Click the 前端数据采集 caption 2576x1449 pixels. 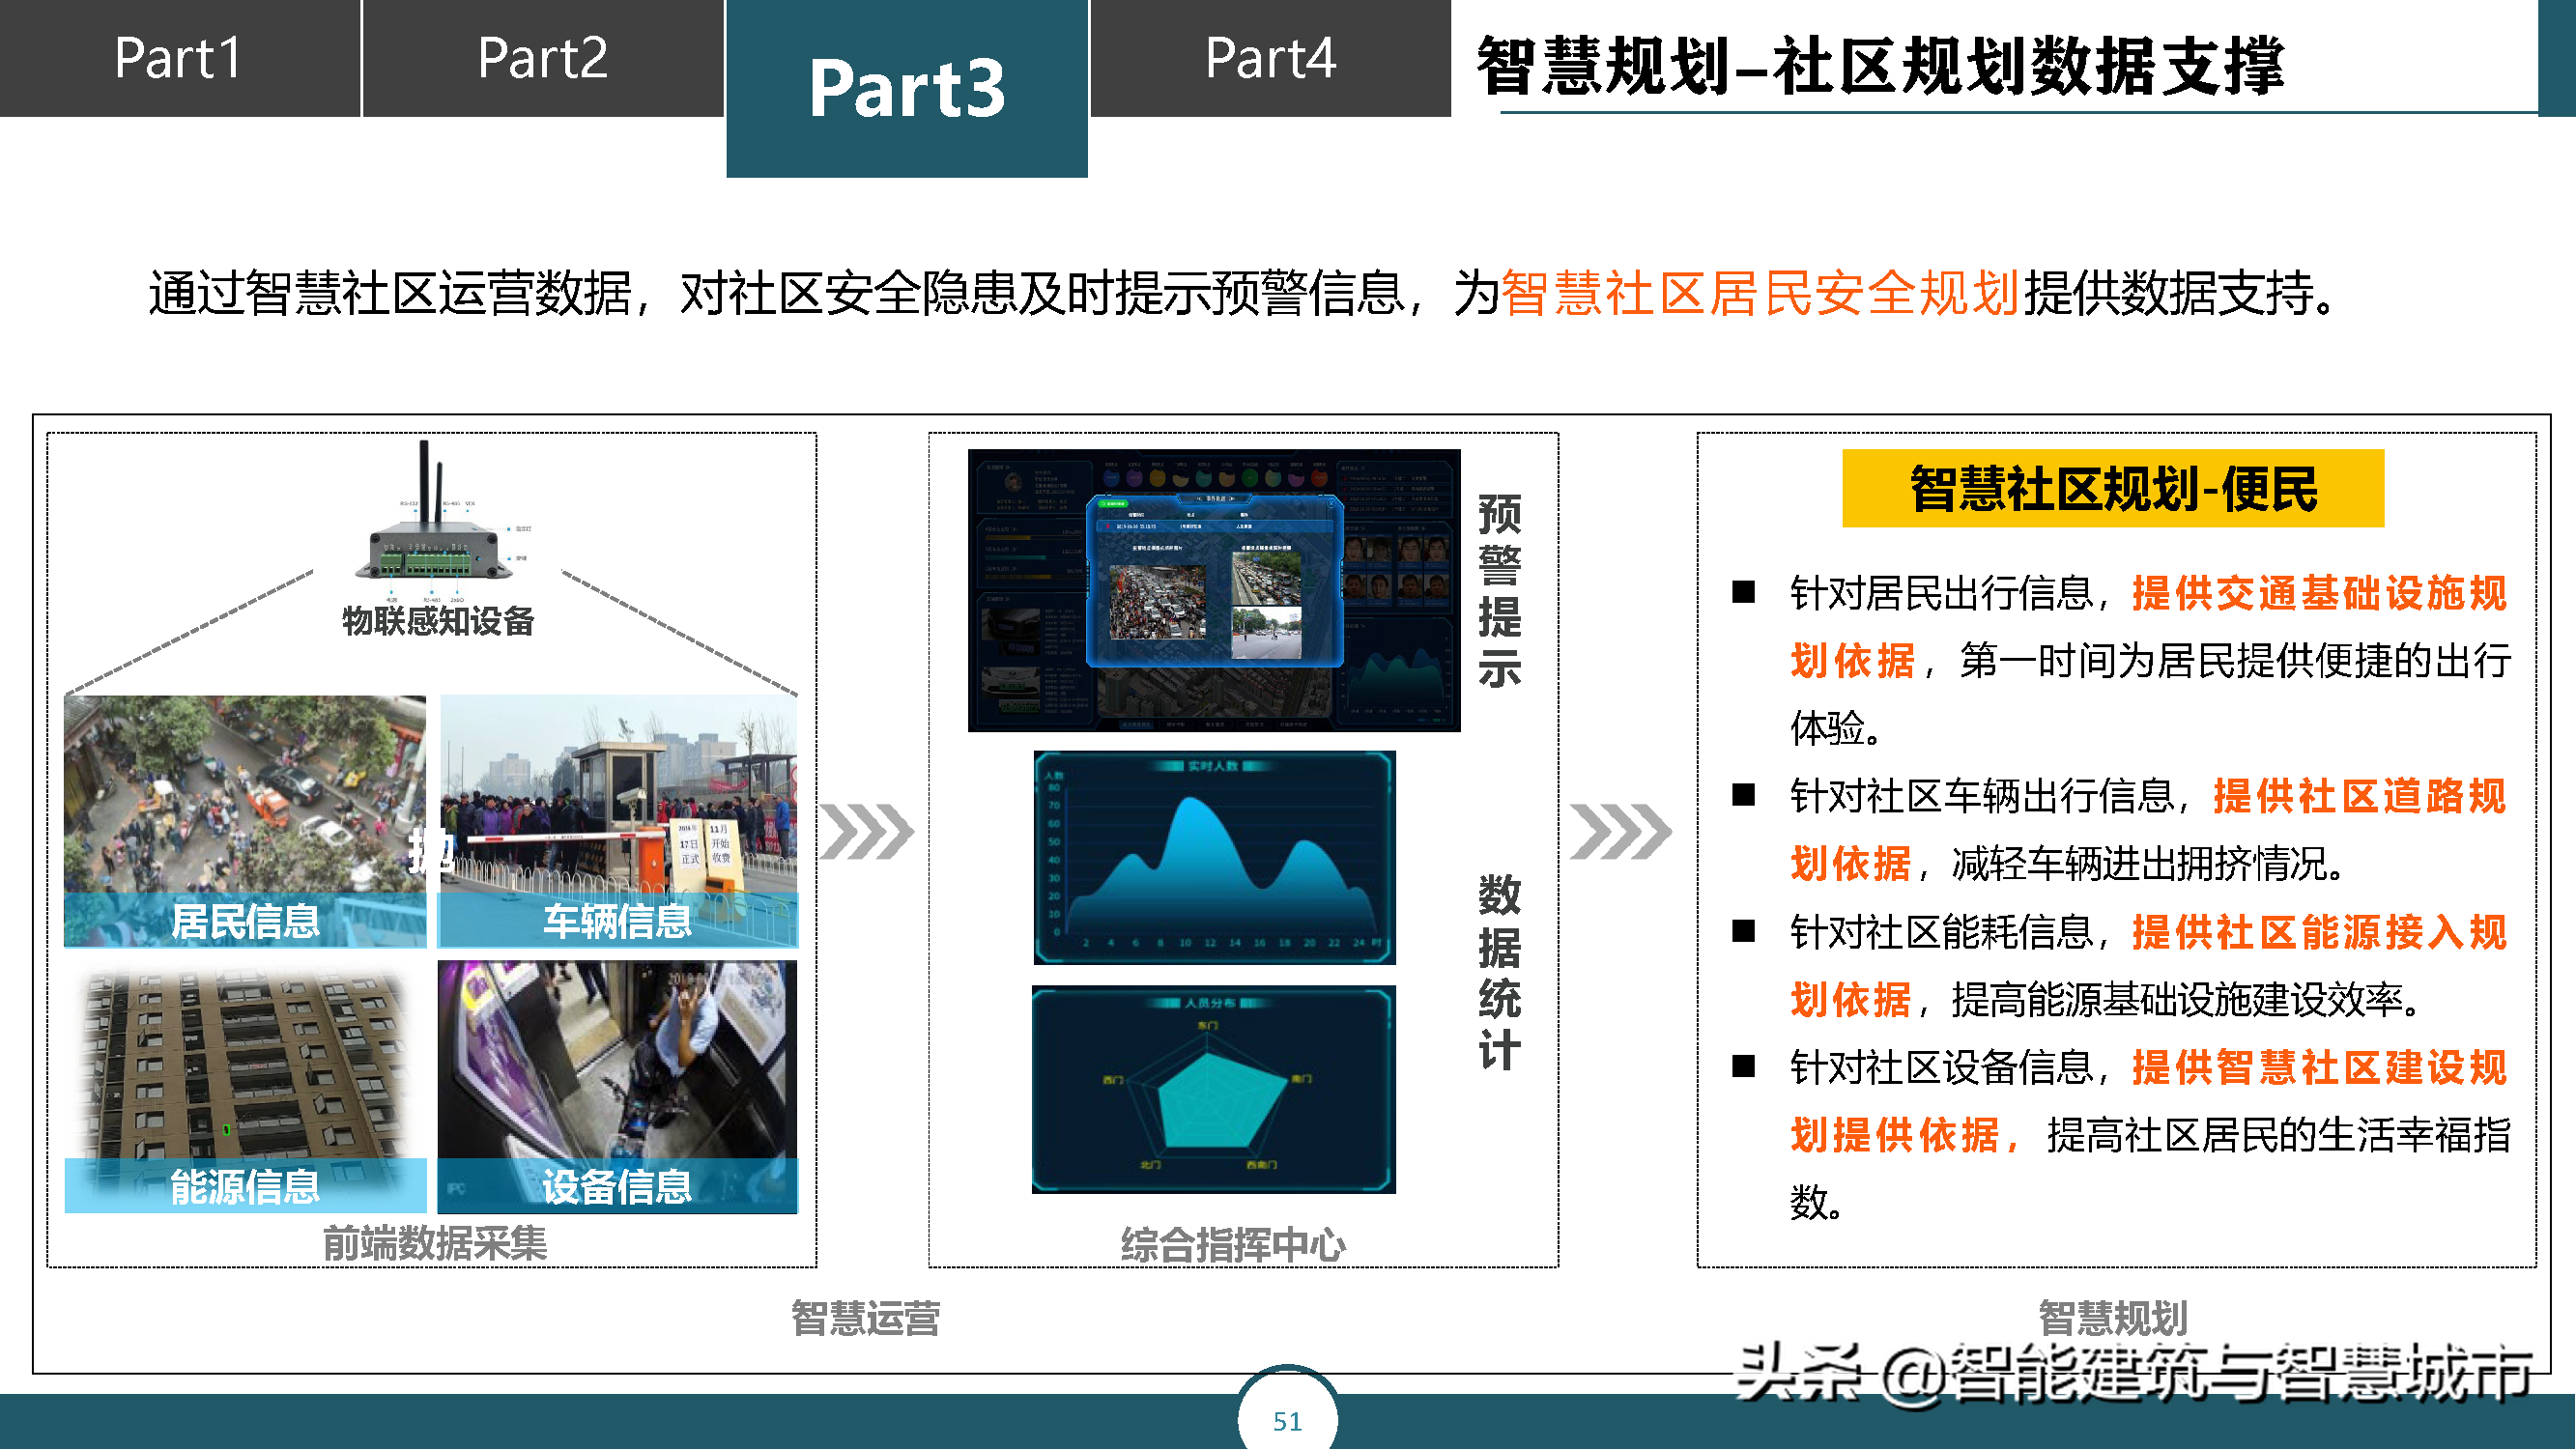coord(435,1244)
